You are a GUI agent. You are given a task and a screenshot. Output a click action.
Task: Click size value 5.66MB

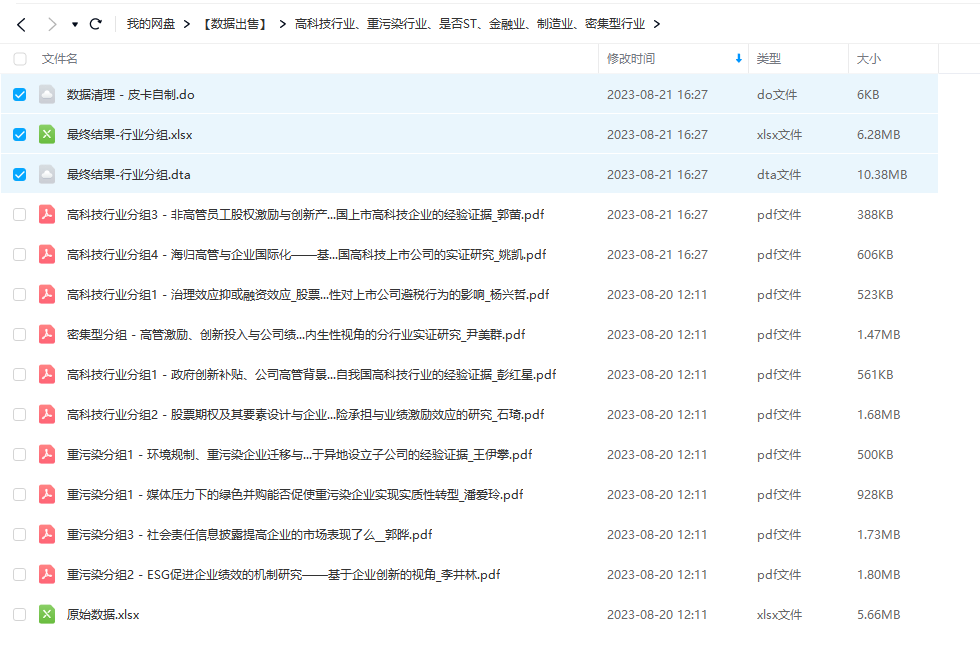[879, 614]
